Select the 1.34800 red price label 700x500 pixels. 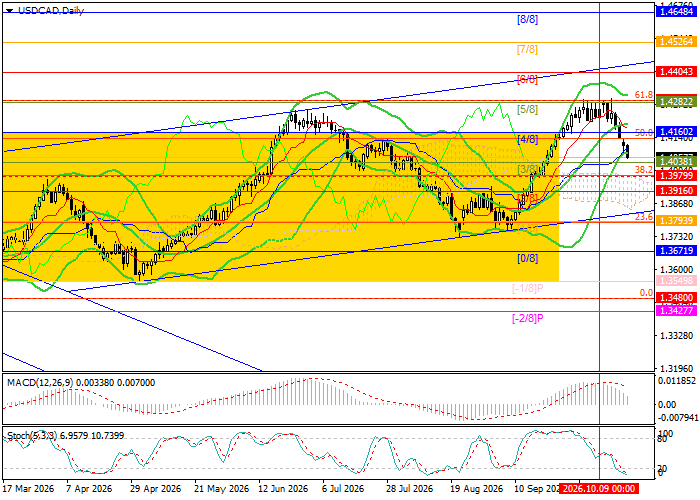click(x=676, y=297)
